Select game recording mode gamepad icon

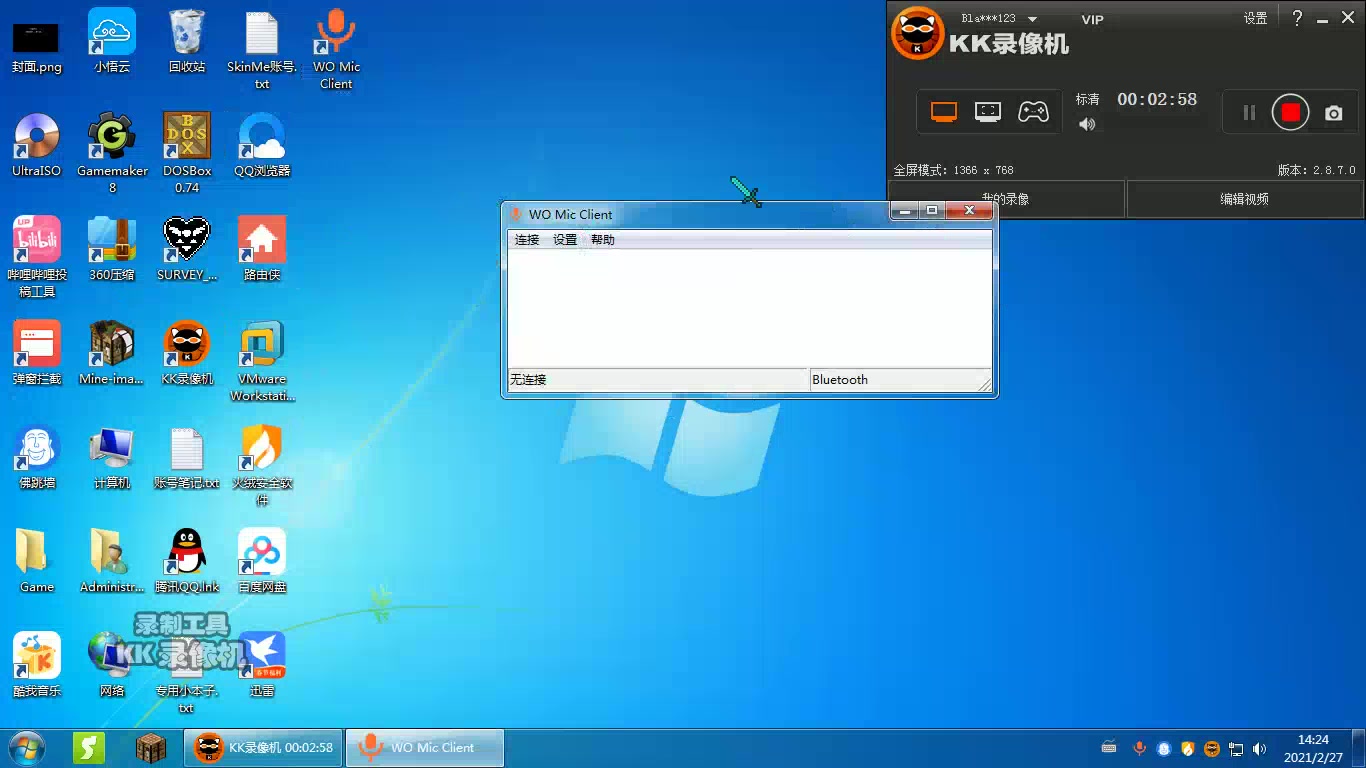coord(1033,112)
